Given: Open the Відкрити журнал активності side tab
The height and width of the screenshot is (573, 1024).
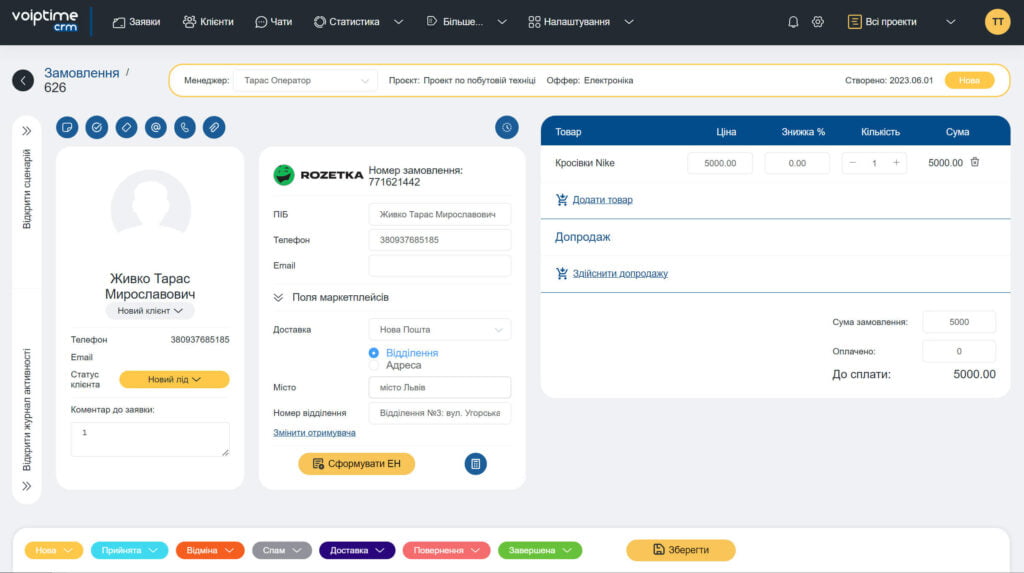Looking at the screenshot, I should (27, 410).
